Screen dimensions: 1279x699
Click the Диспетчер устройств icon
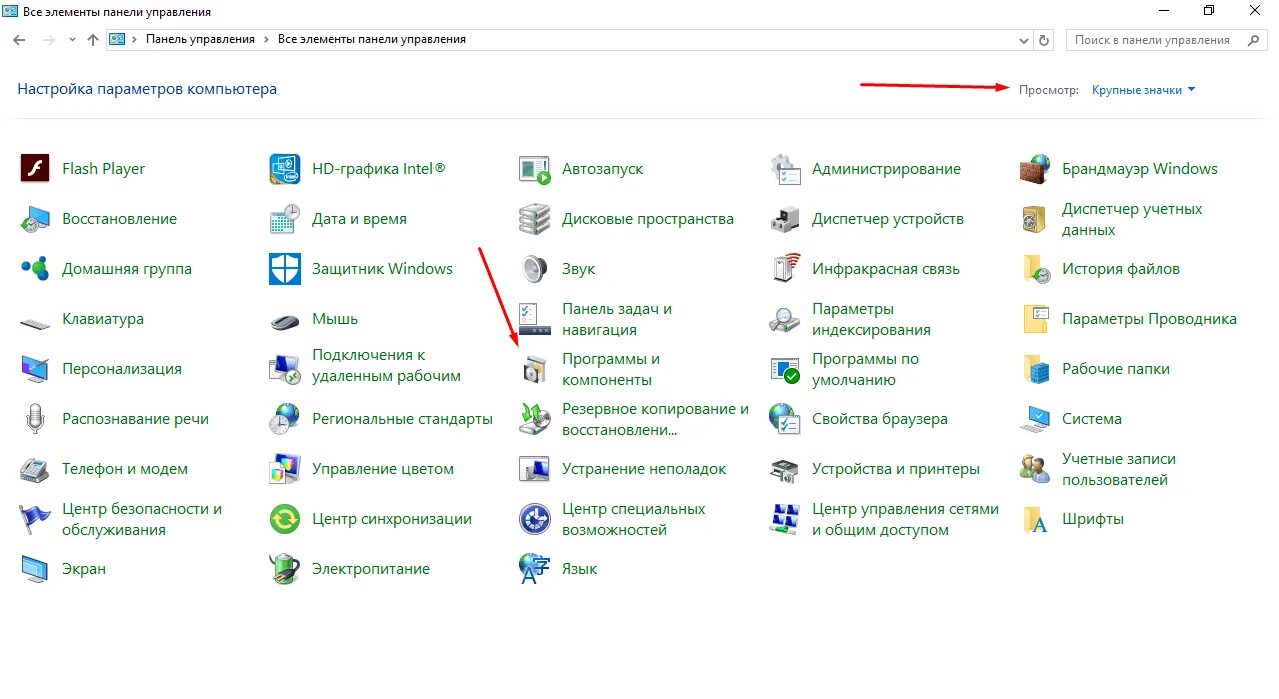click(785, 219)
